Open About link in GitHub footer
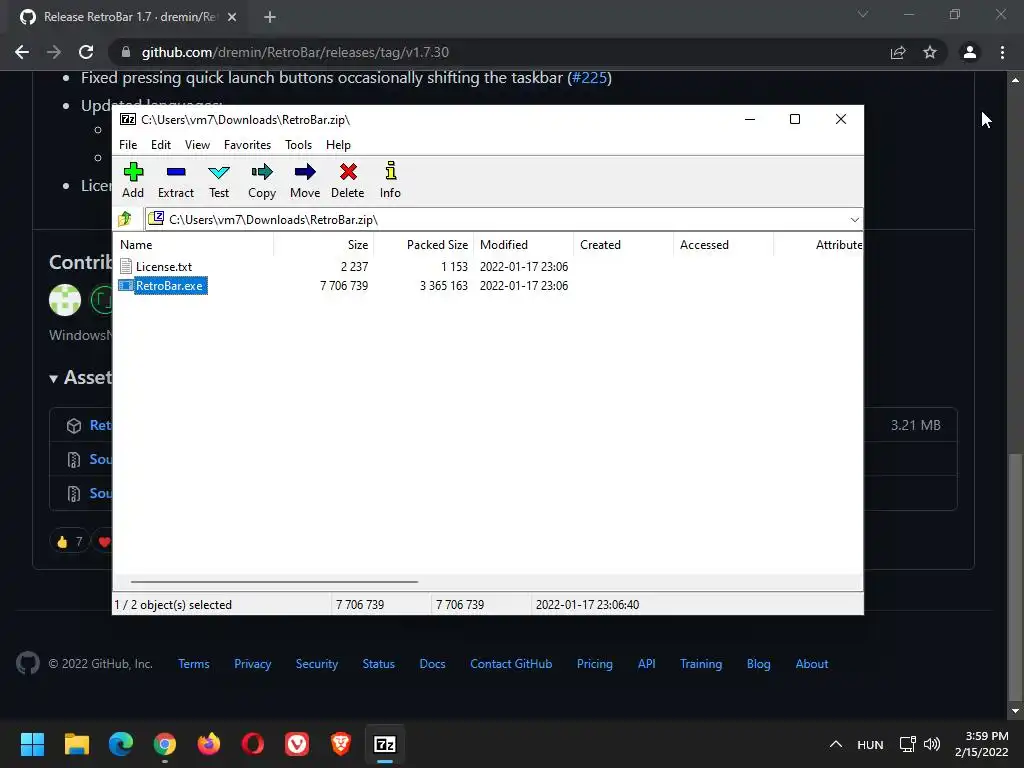 tap(812, 664)
